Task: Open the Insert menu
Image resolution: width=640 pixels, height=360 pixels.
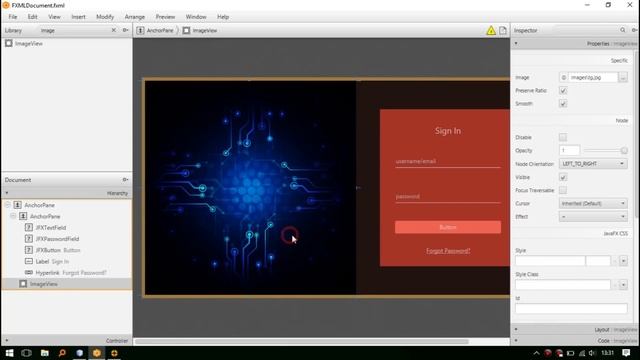Action: [x=78, y=17]
